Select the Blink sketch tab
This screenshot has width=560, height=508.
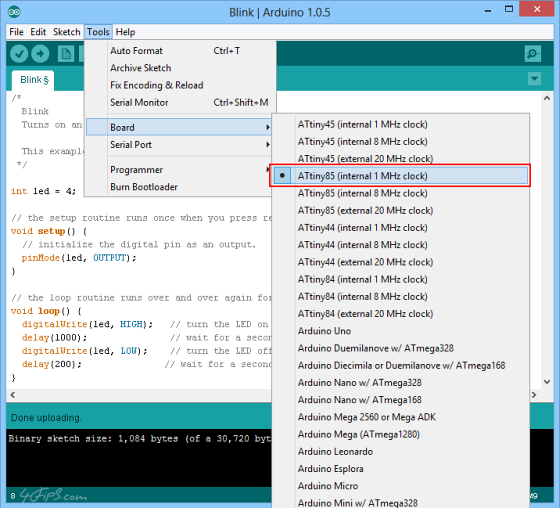click(x=33, y=80)
